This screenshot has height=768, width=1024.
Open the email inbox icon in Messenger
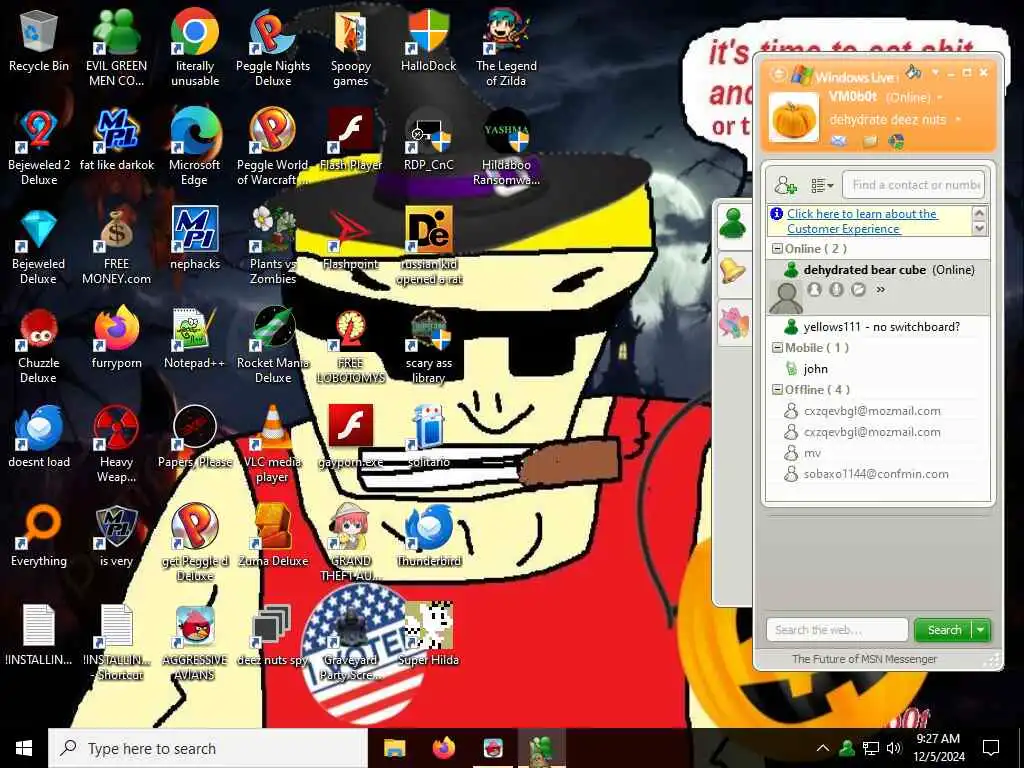(x=839, y=141)
